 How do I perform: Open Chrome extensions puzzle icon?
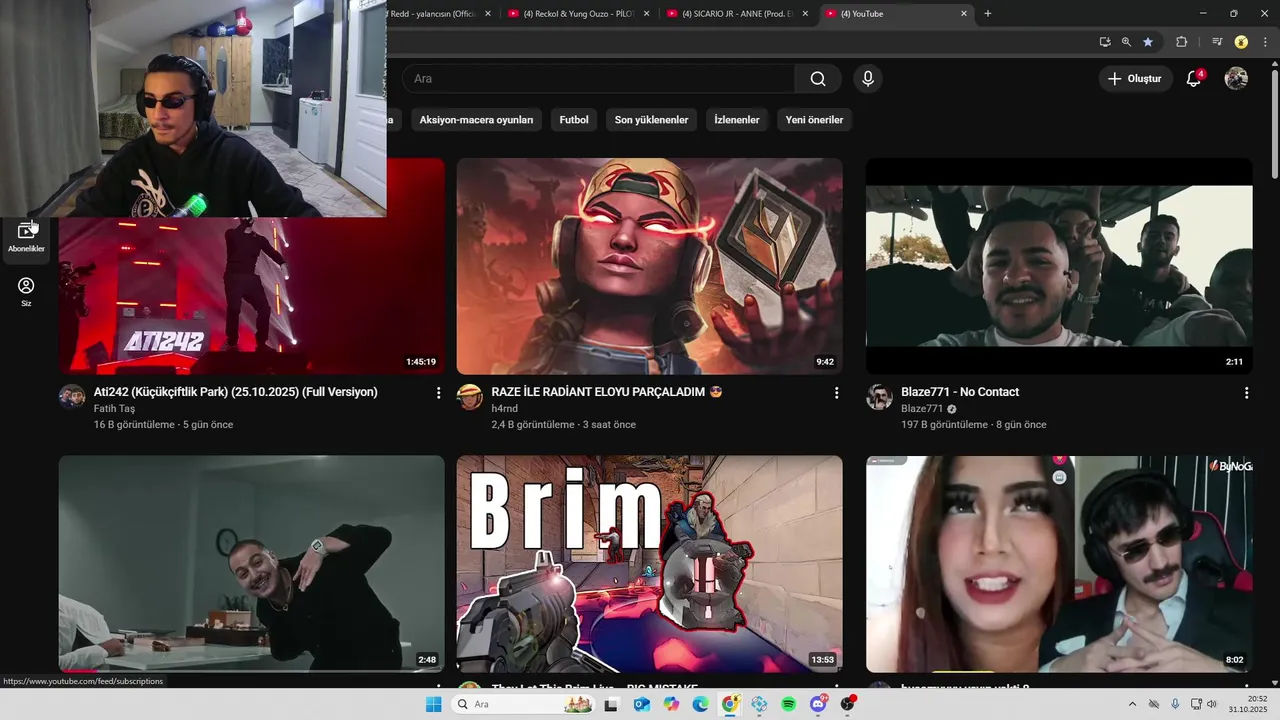click(1181, 42)
